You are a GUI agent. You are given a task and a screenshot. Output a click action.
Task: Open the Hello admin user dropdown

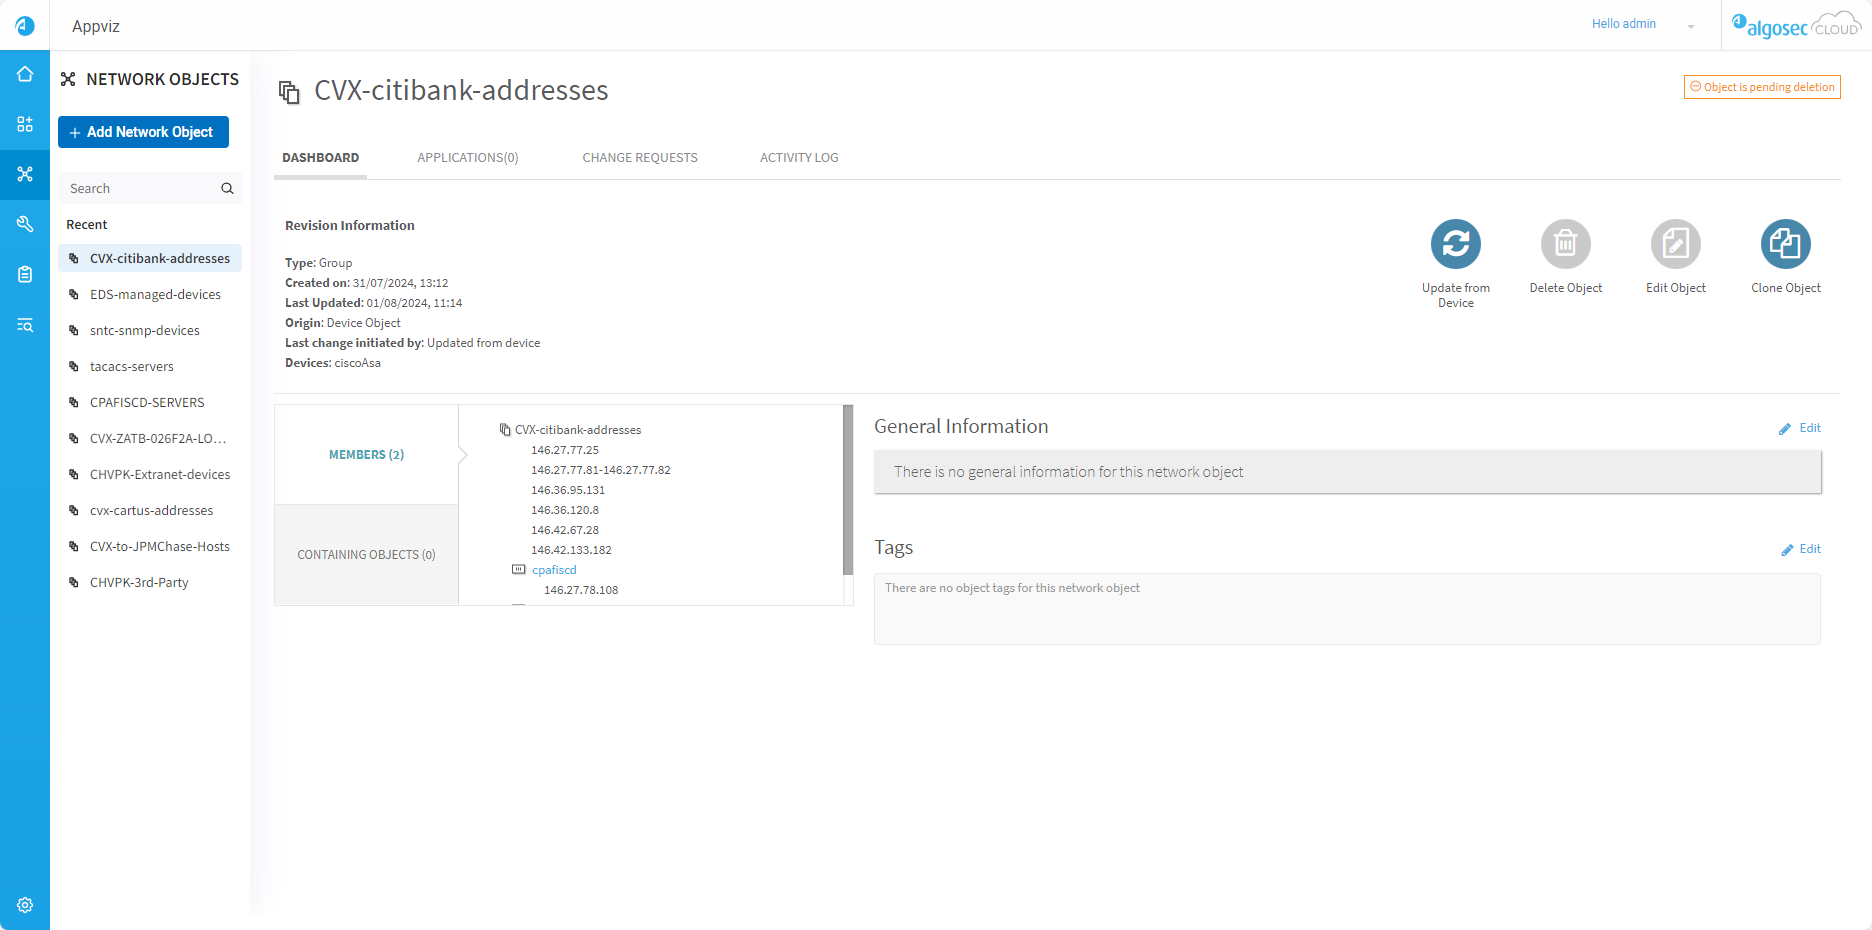(1690, 26)
